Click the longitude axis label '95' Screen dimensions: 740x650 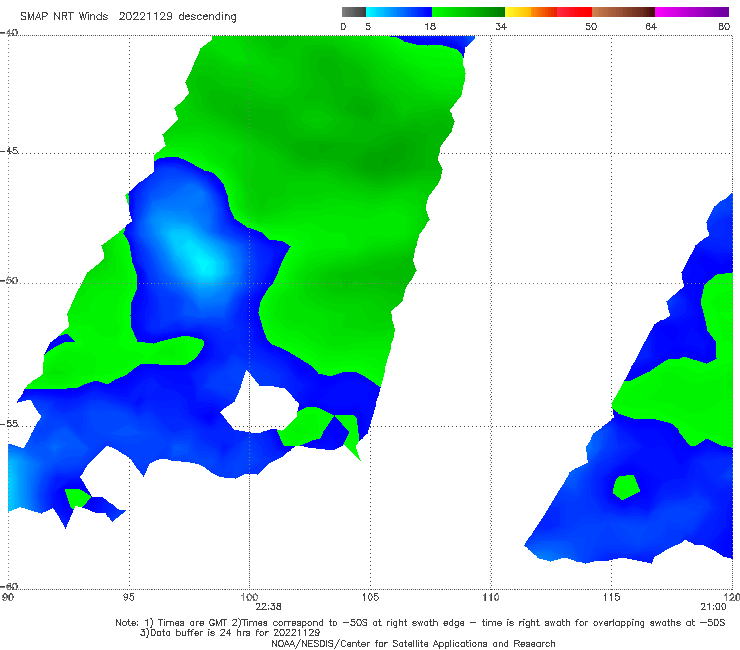pos(128,597)
